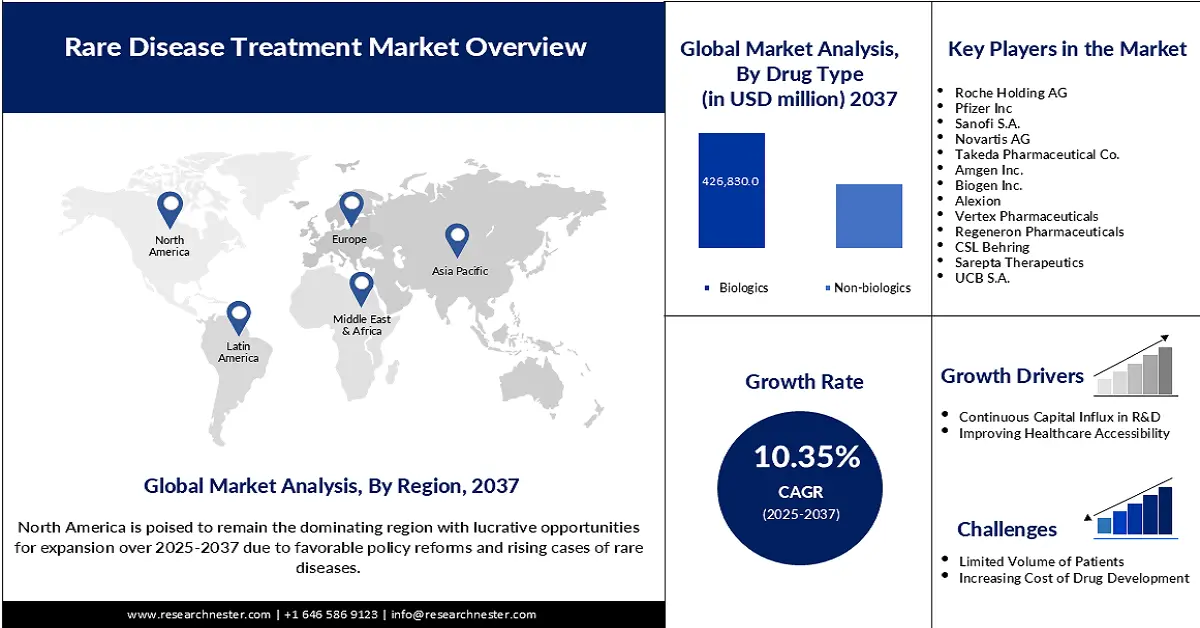Viewport: 1200px width, 628px height.
Task: Click the Rare Disease Treatment Market Overview title
Action: (x=325, y=47)
